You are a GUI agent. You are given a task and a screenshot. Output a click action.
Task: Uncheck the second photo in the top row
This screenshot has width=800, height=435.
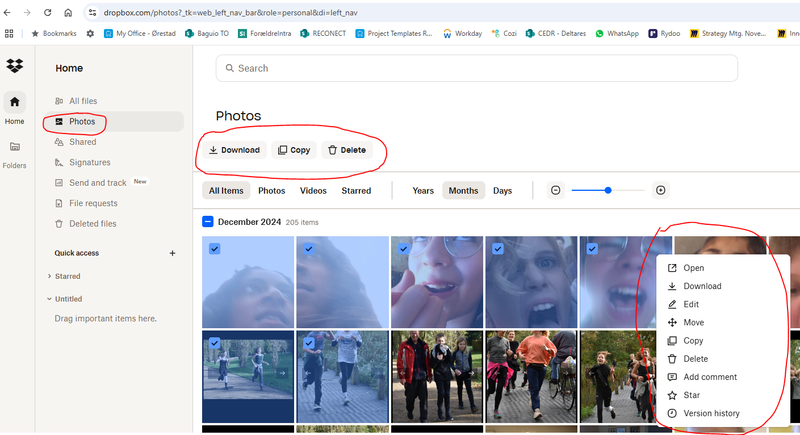pyautogui.click(x=309, y=249)
